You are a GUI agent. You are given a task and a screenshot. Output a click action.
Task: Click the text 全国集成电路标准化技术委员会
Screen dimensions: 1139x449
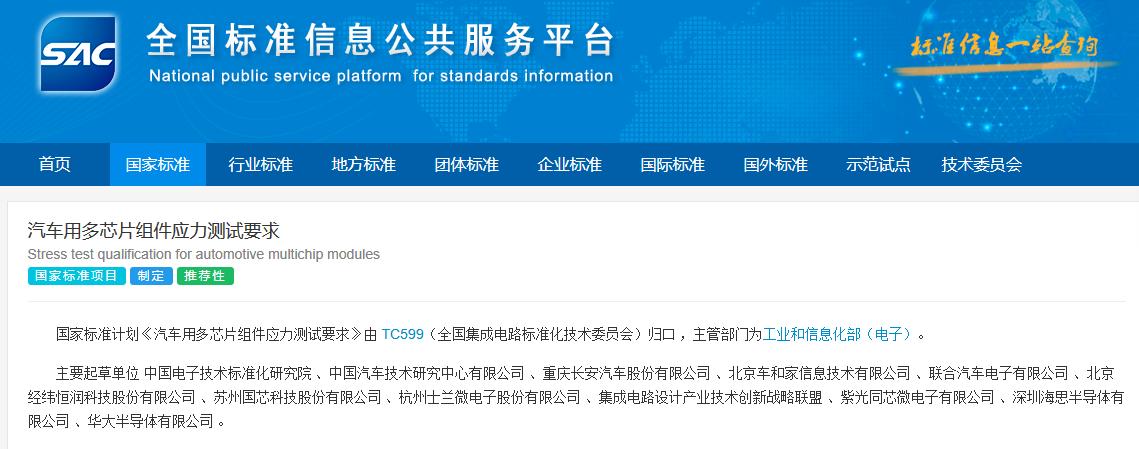tap(538, 334)
